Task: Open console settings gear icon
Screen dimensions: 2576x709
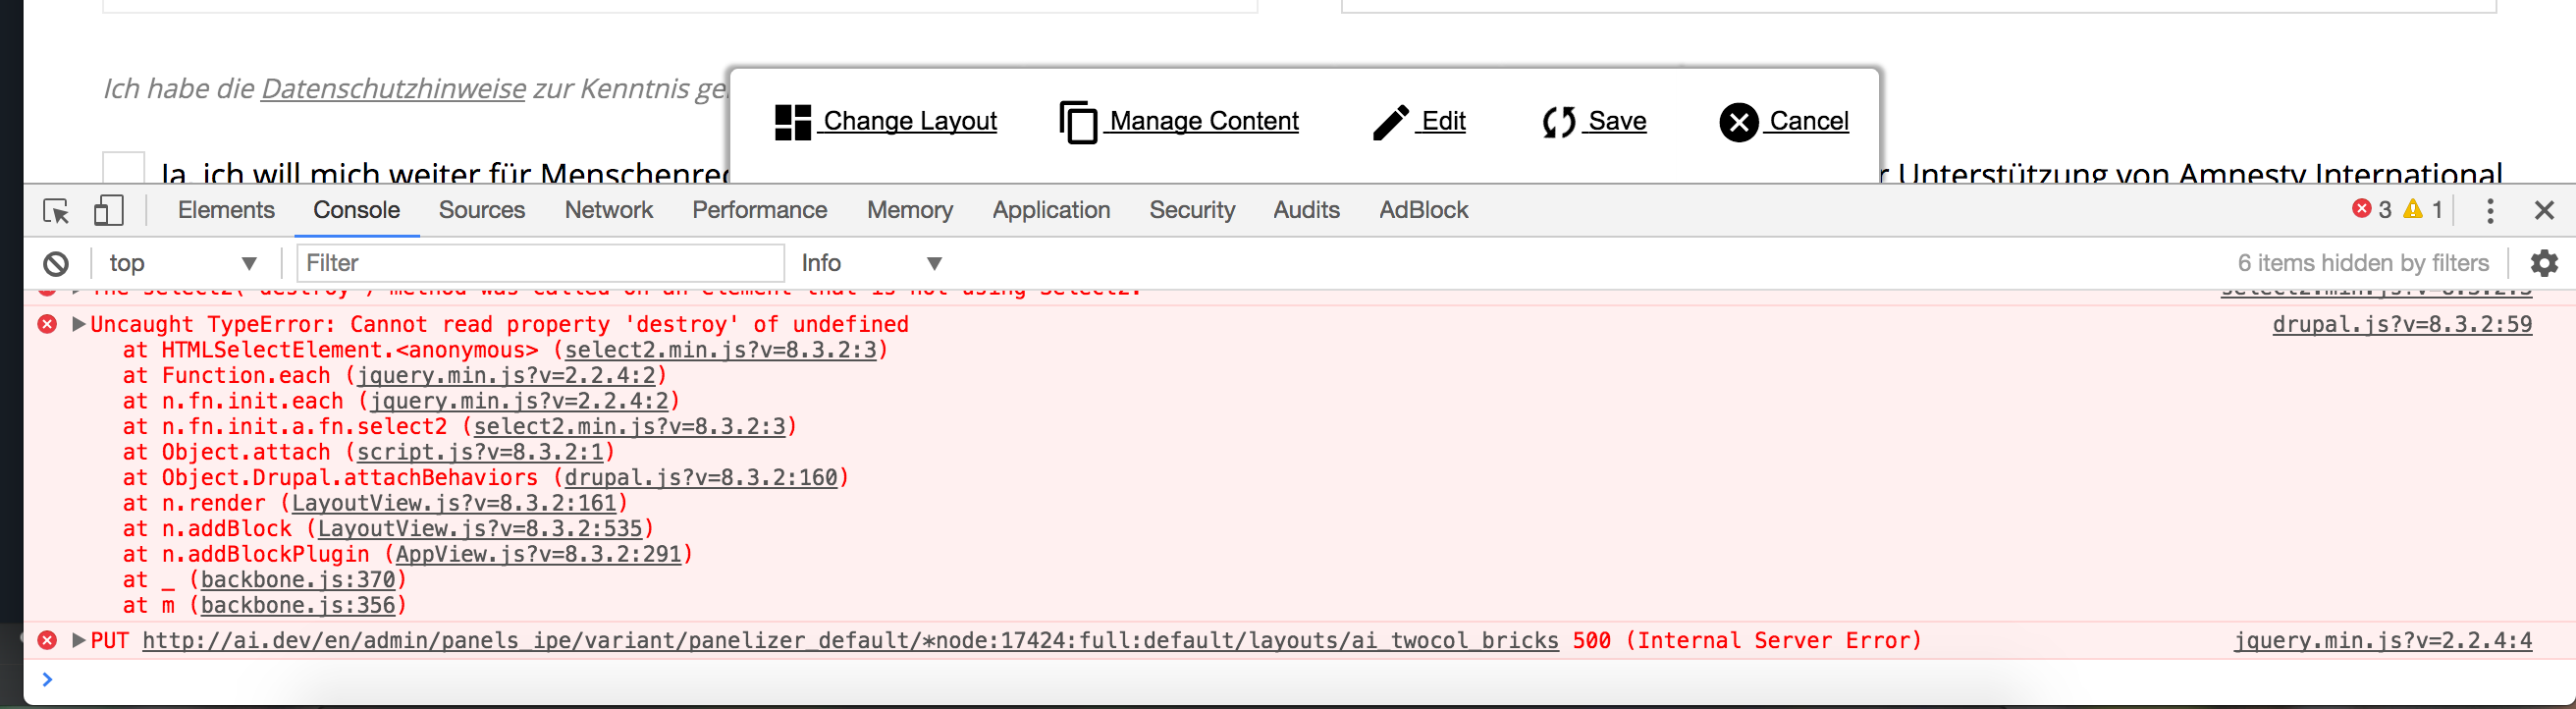Action: click(2543, 264)
